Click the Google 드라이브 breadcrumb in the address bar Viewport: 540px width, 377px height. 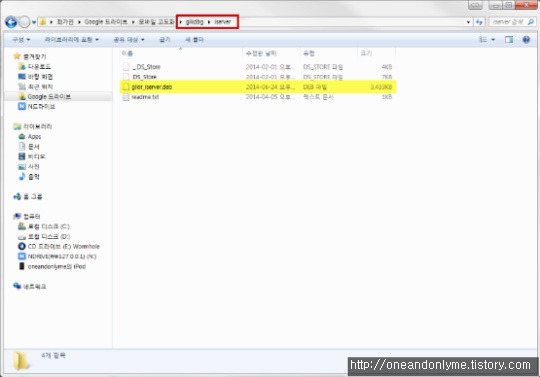(x=106, y=22)
